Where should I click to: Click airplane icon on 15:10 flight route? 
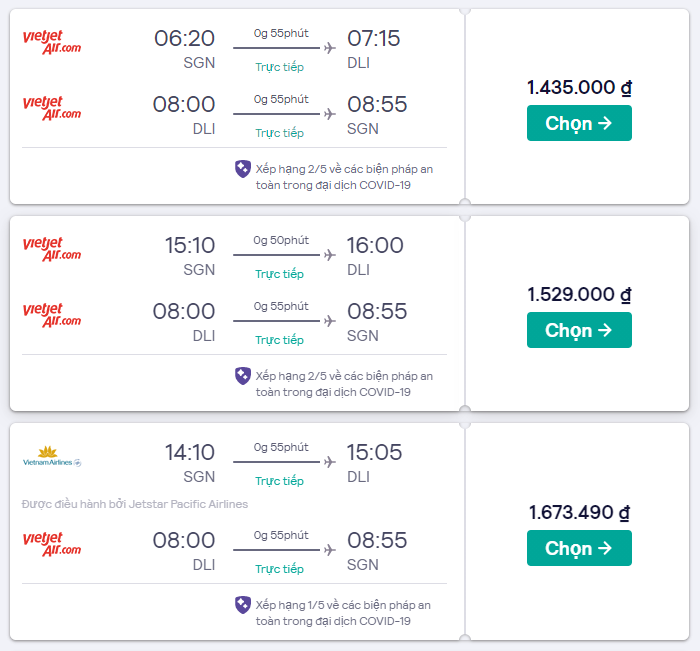click(329, 255)
